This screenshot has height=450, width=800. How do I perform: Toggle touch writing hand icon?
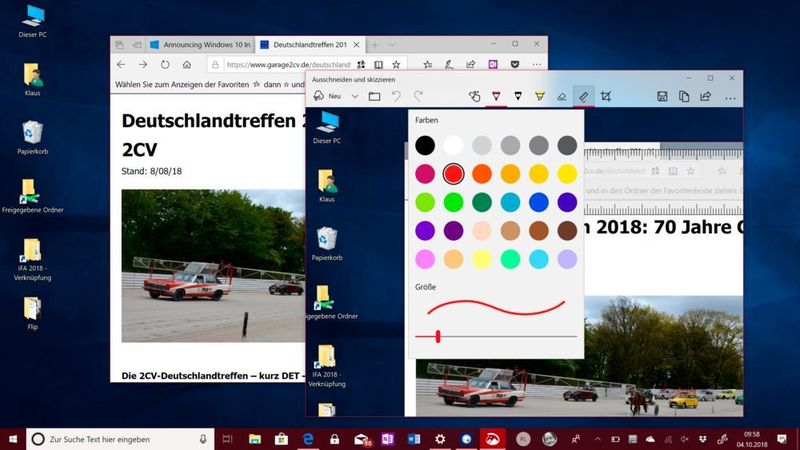point(474,96)
